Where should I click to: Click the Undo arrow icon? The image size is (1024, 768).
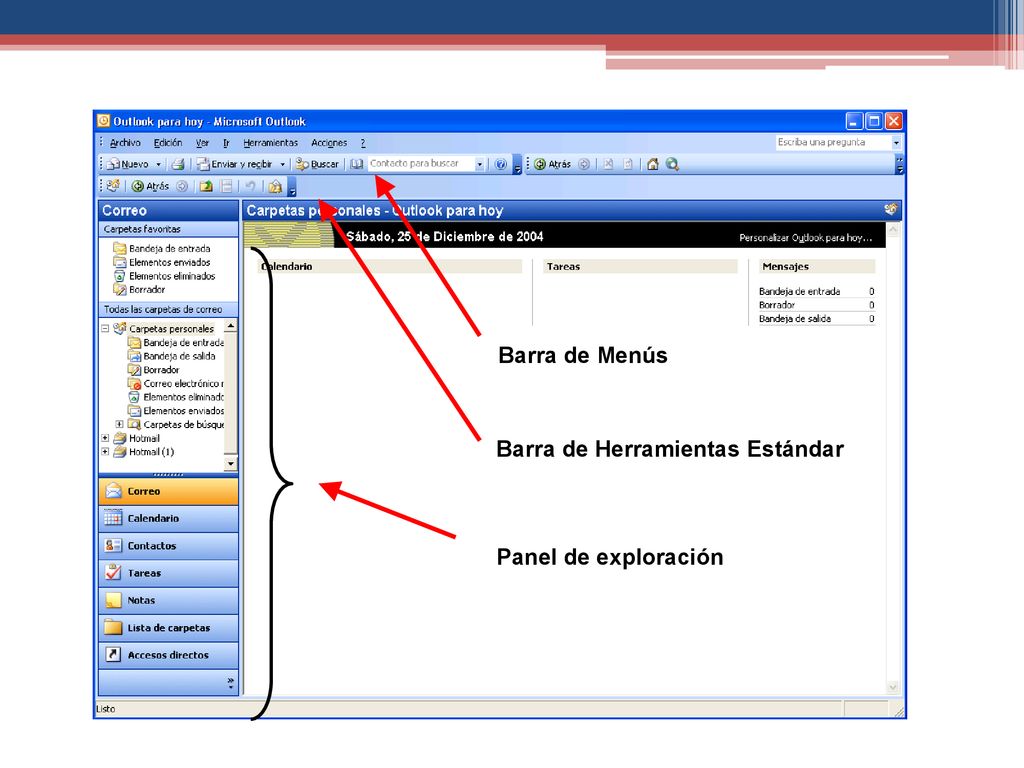pos(249,186)
